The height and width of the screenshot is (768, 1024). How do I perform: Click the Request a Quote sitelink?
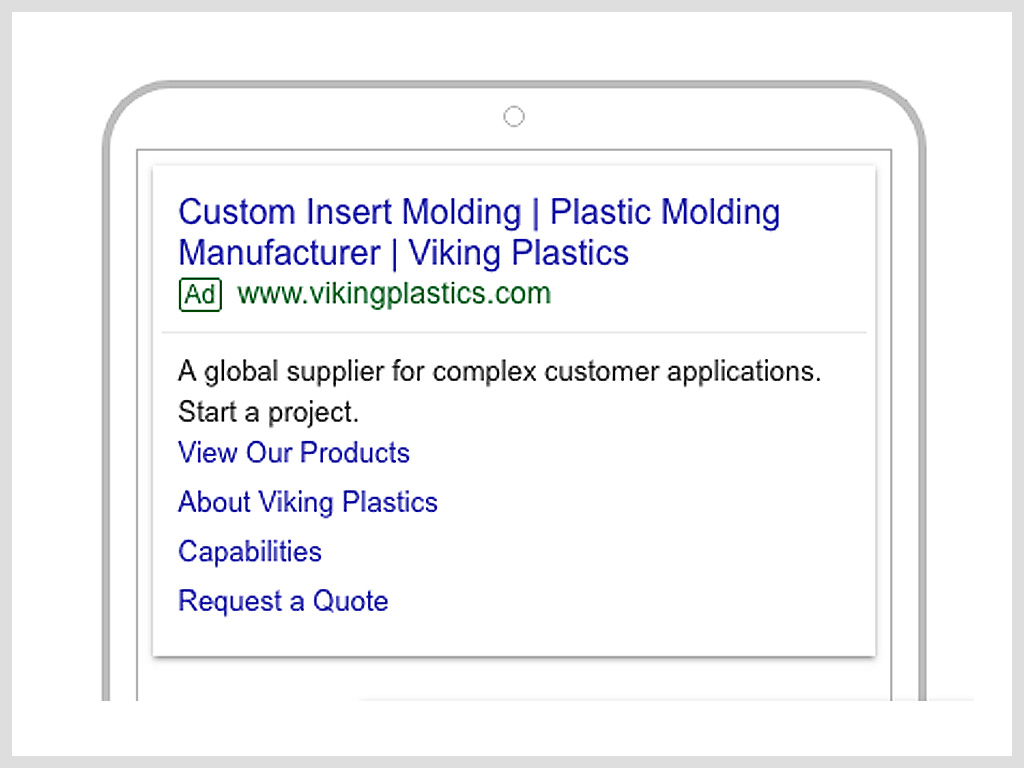pos(283,601)
